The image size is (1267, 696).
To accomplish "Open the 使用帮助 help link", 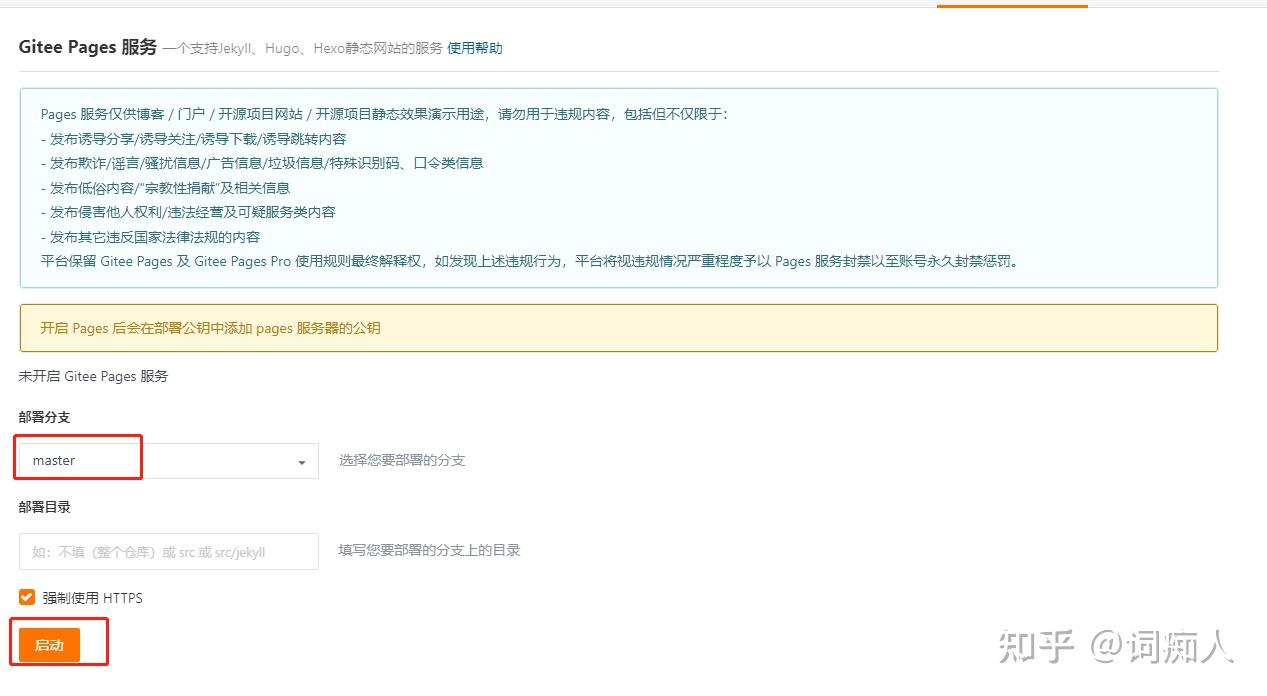I will [475, 47].
